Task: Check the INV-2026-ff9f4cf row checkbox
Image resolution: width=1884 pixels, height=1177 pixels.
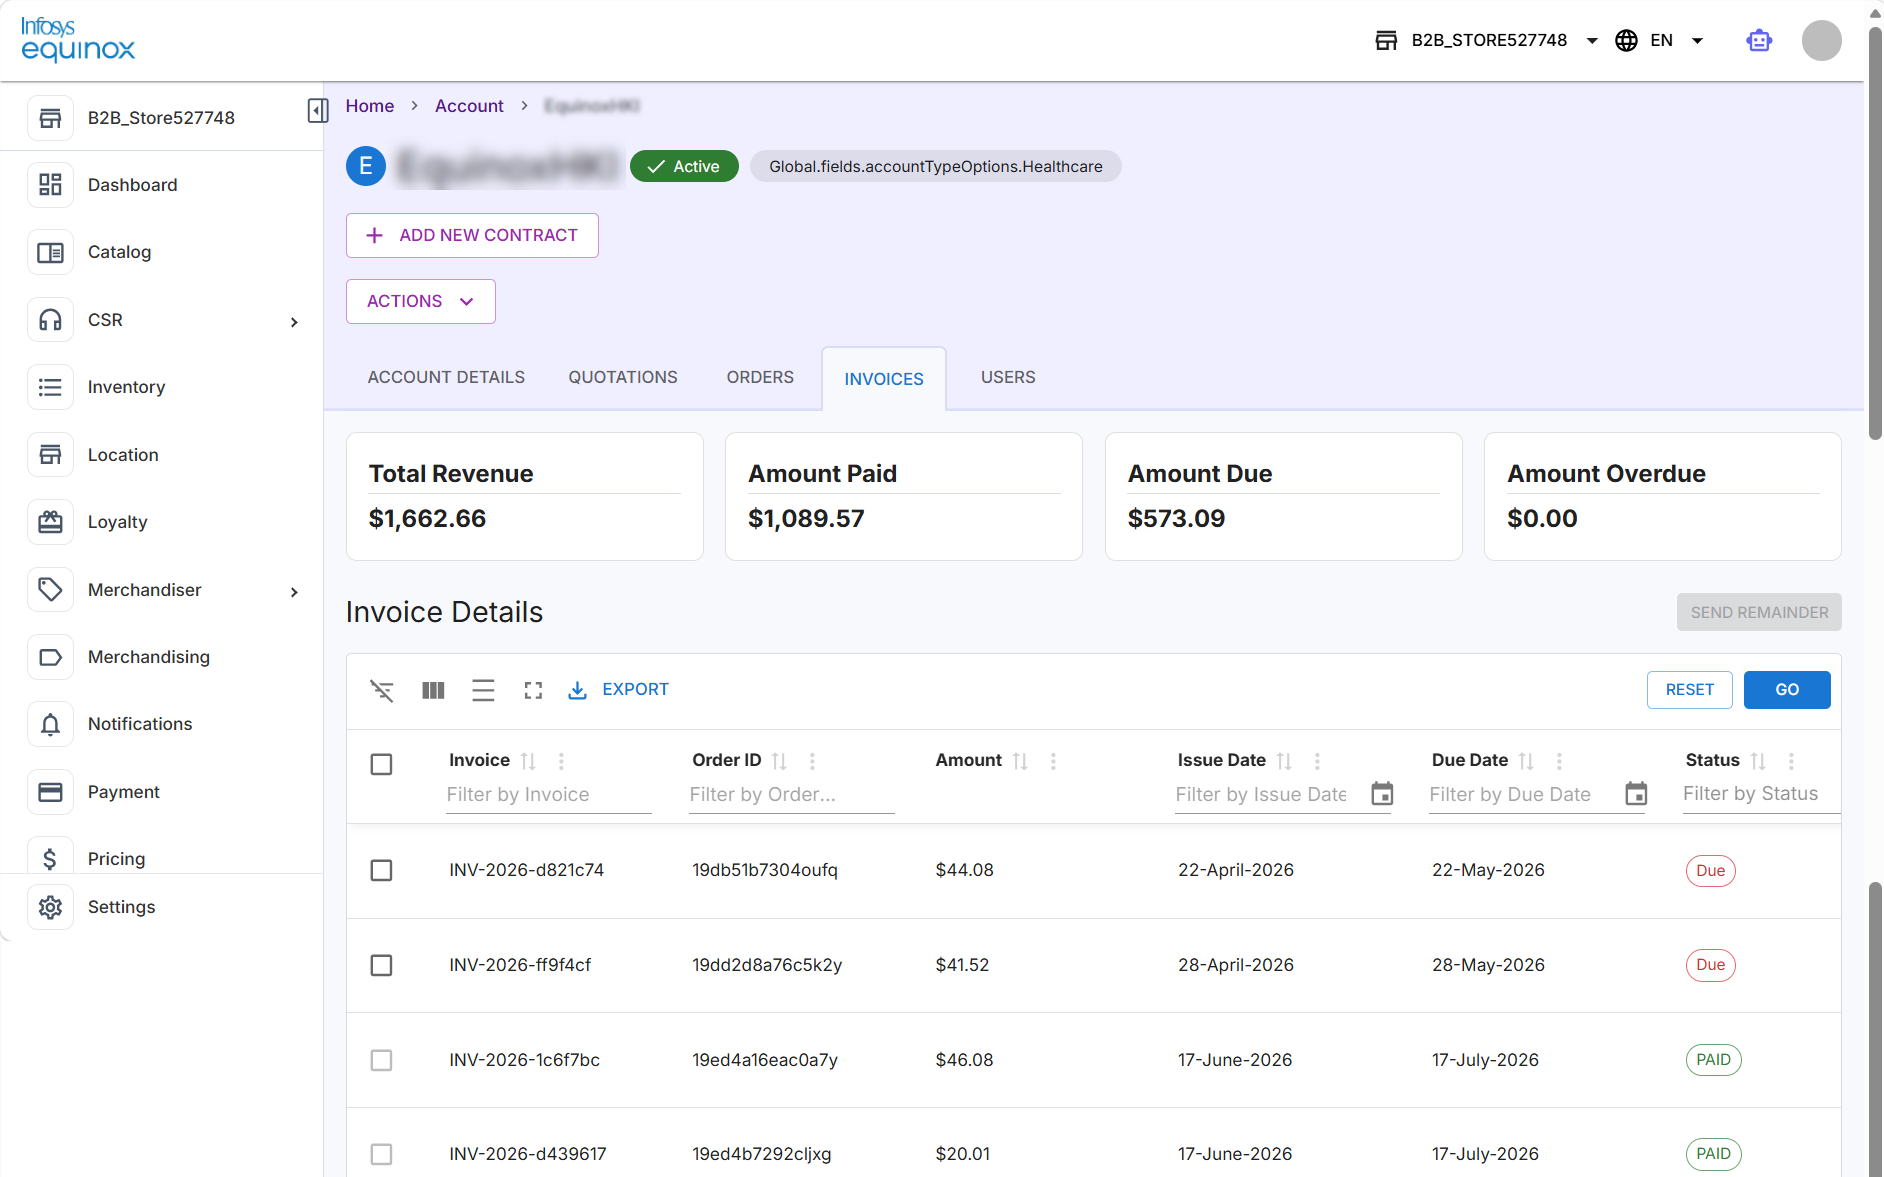Action: [381, 965]
